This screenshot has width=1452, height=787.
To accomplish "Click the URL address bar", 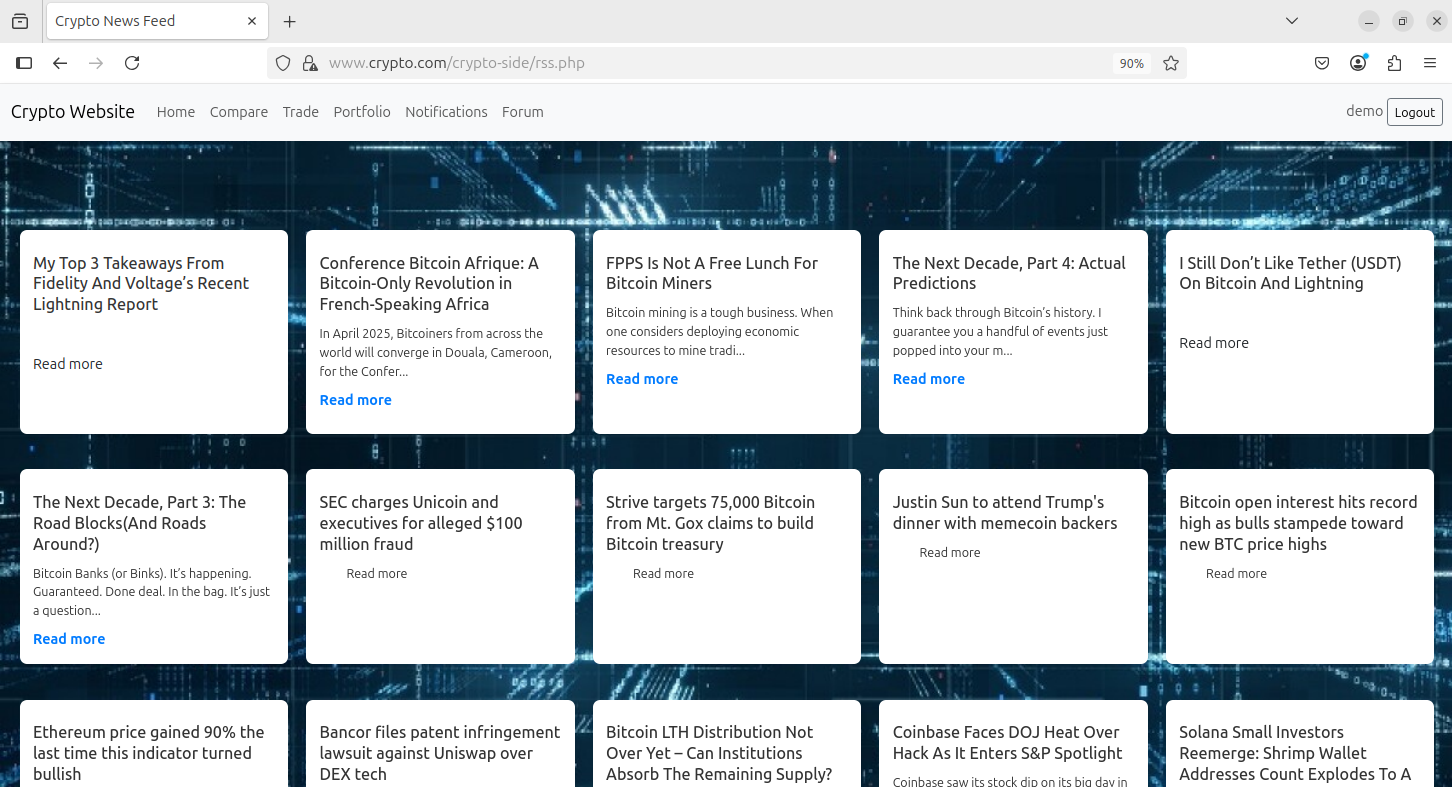I will (700, 63).
